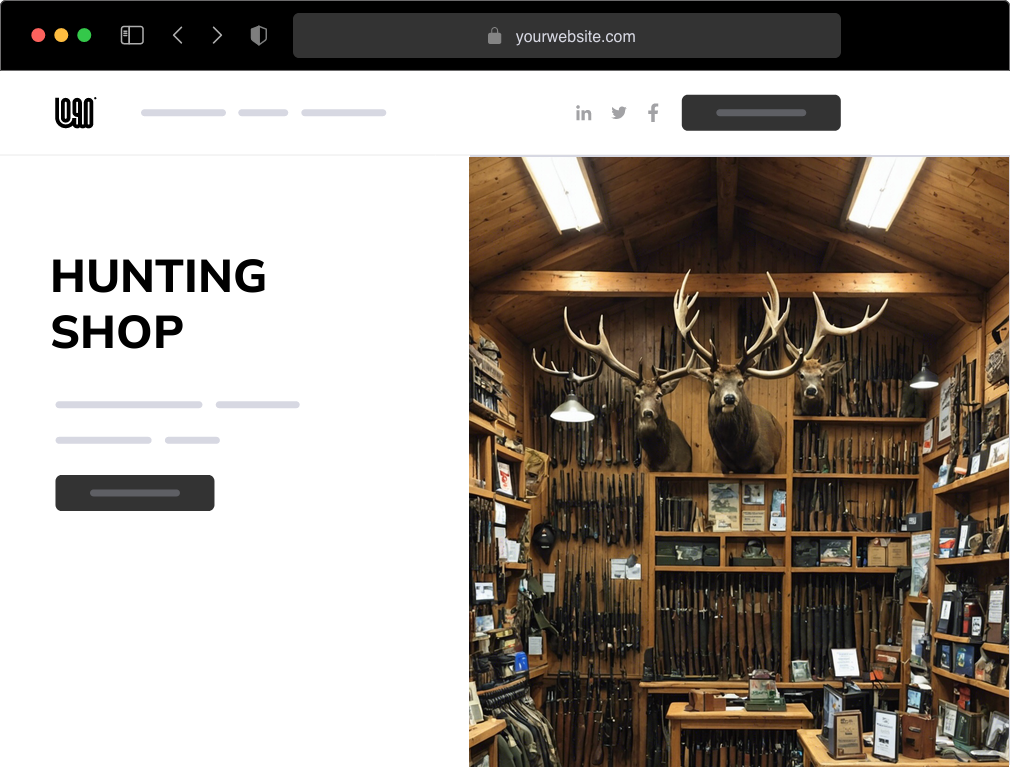Click the first gray text placeholder bar

click(128, 405)
